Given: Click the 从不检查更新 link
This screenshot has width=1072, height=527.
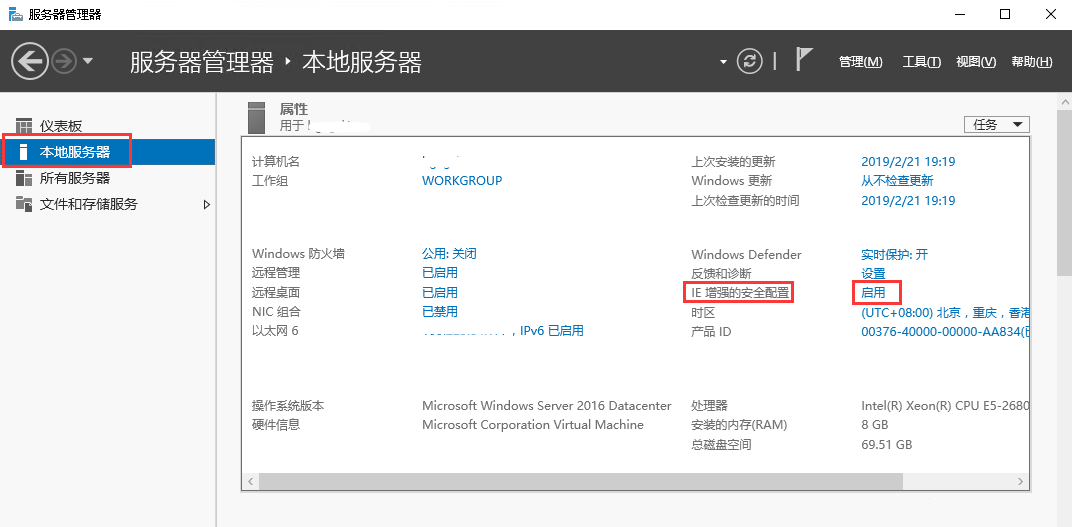Looking at the screenshot, I should [x=897, y=181].
